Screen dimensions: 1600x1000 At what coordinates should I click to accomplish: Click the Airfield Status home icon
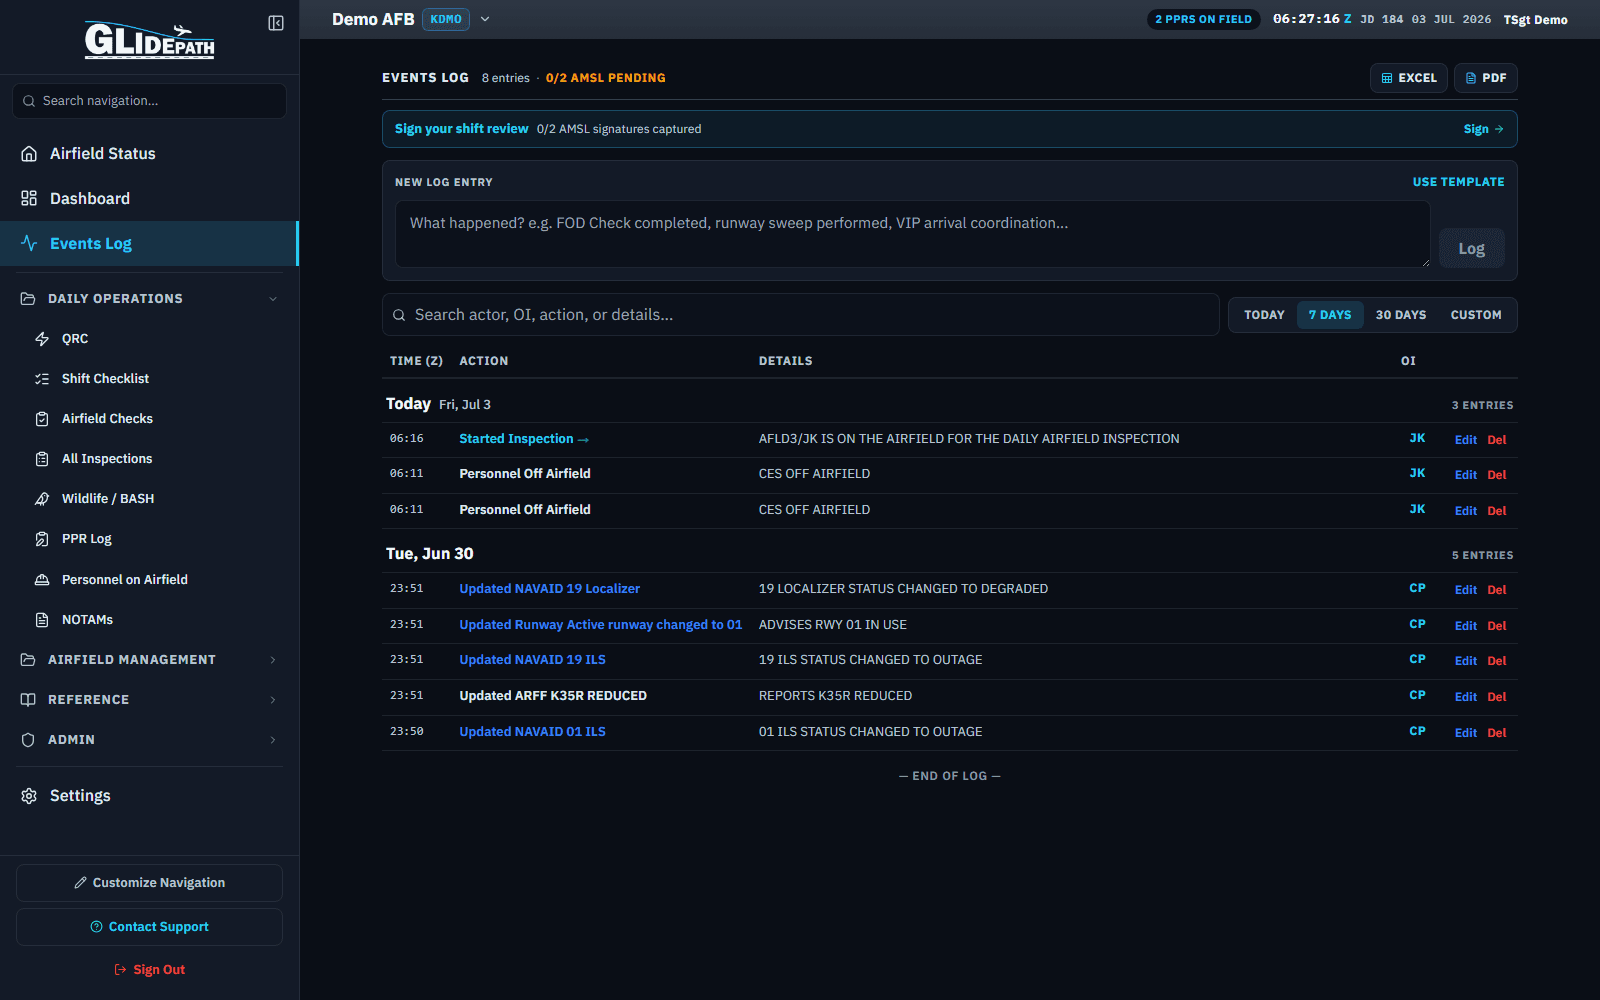coord(29,154)
